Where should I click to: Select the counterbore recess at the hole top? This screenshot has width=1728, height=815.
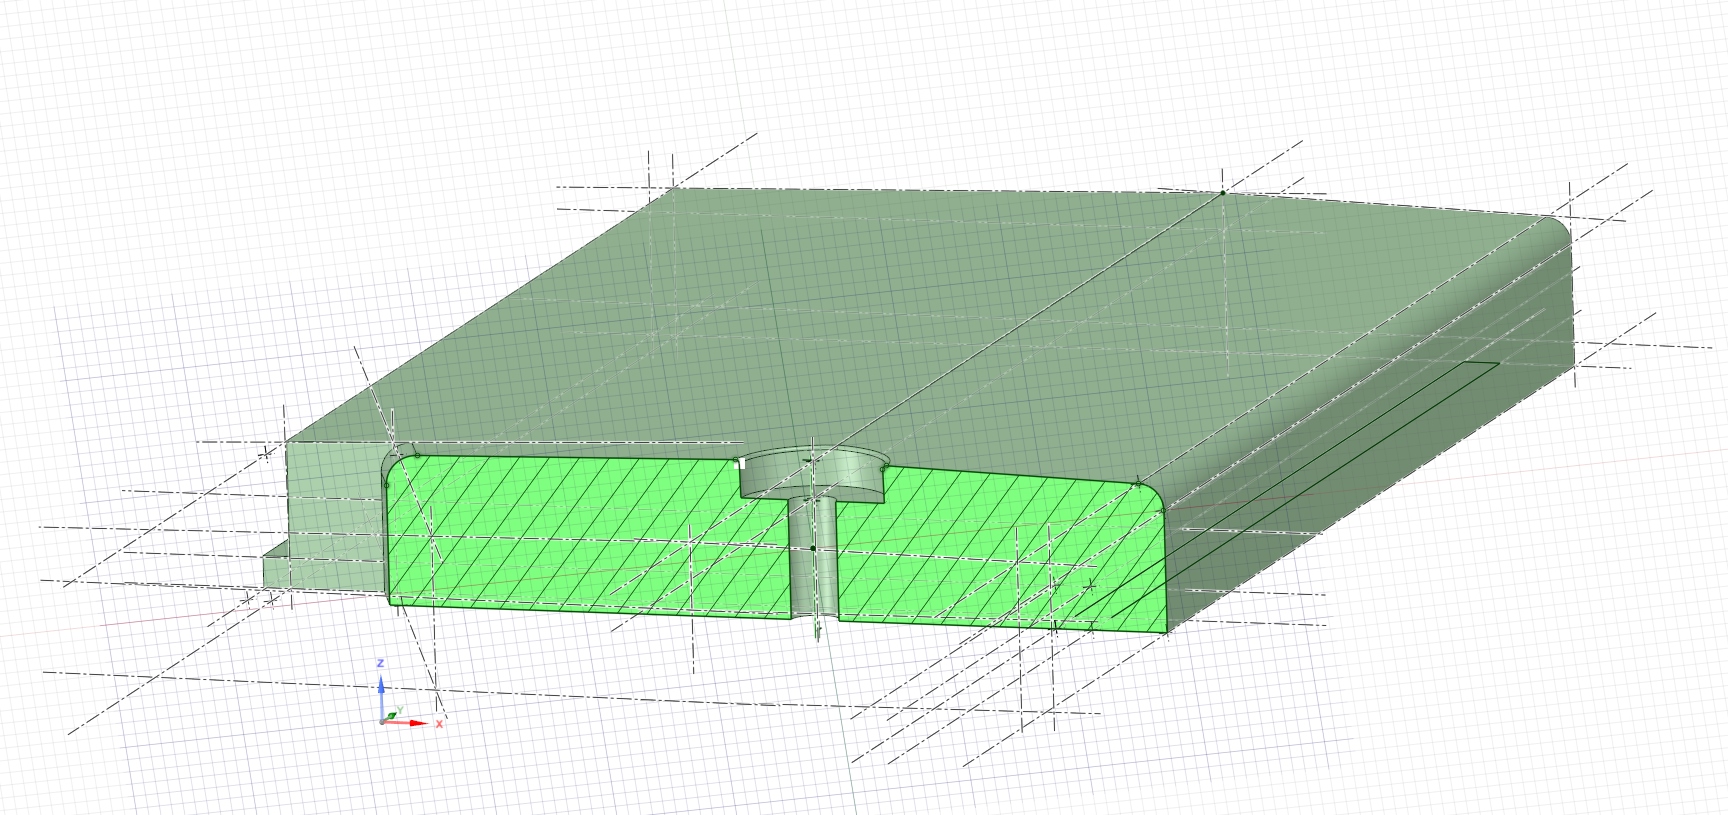pos(814,474)
